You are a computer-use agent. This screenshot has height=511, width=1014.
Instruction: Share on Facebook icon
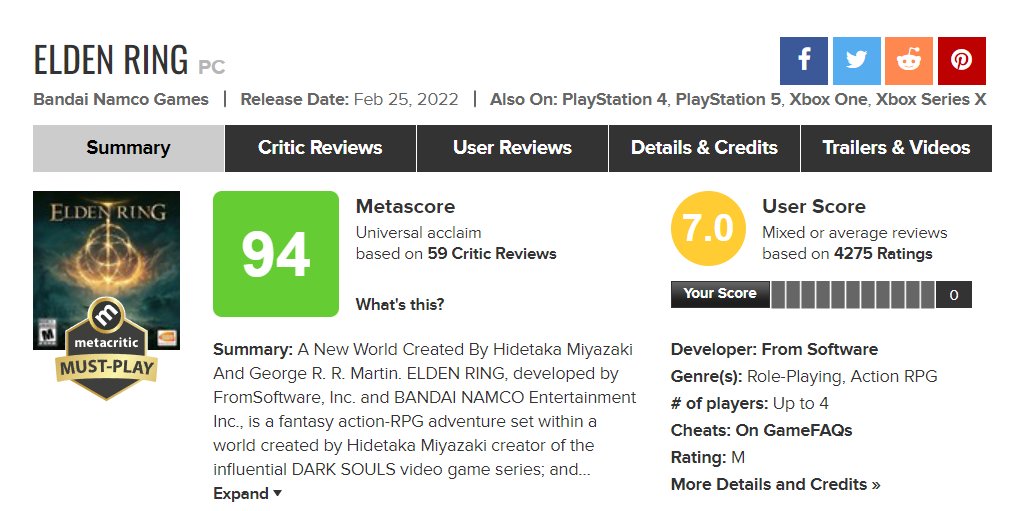click(x=803, y=61)
